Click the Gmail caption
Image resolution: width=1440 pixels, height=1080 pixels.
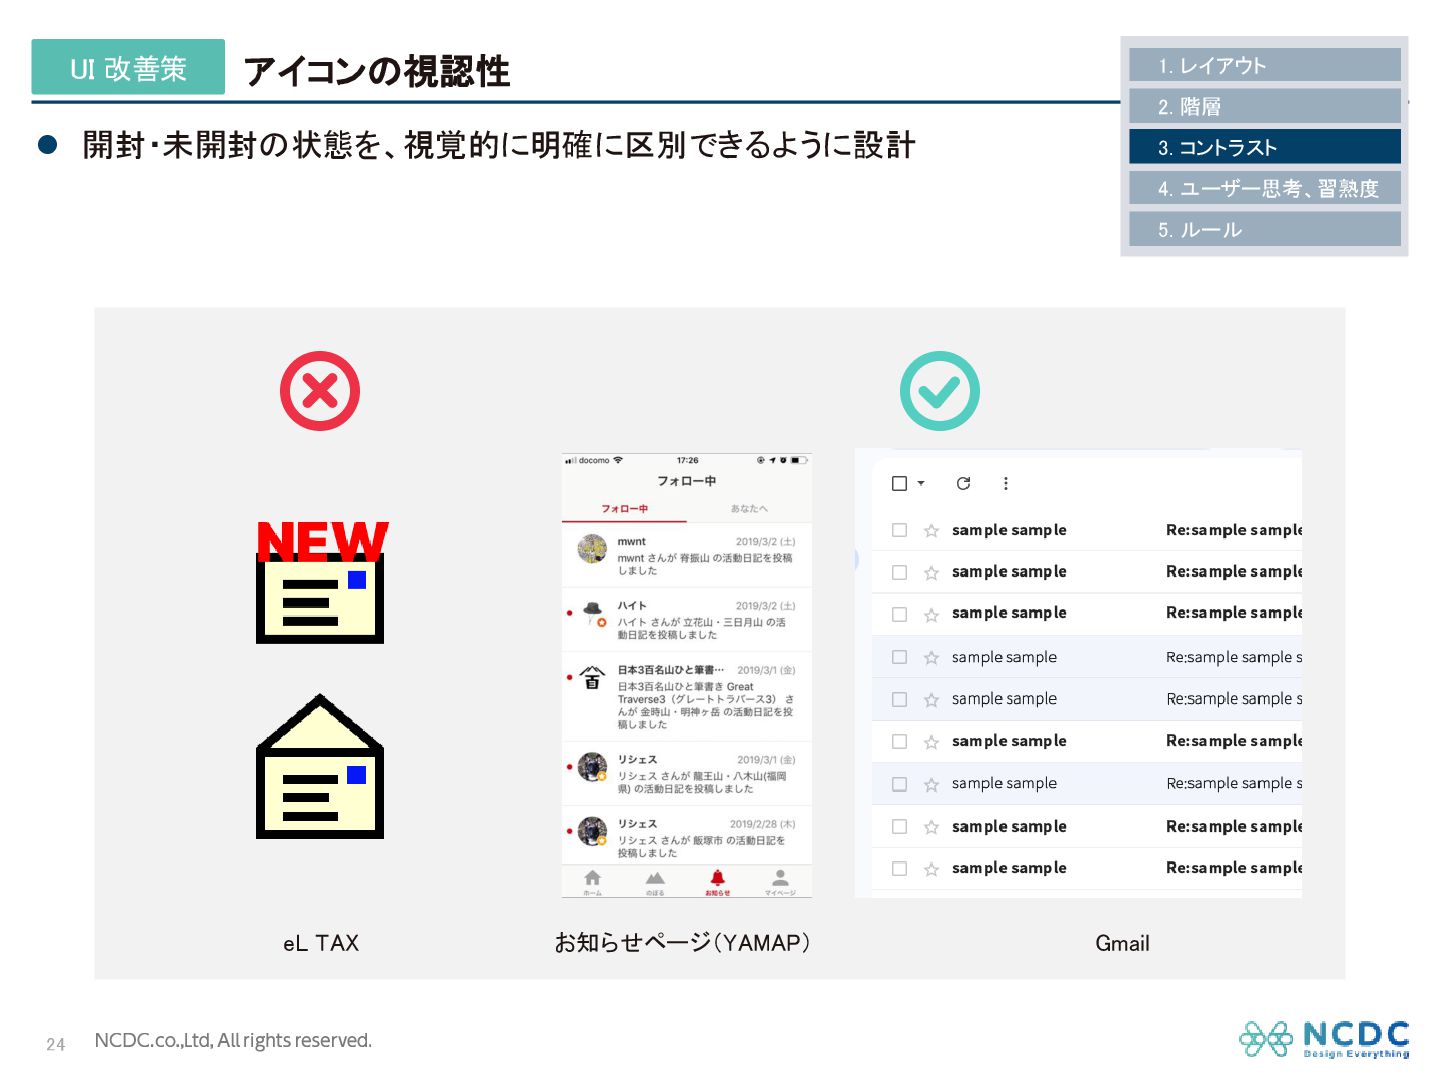[x=1122, y=943]
